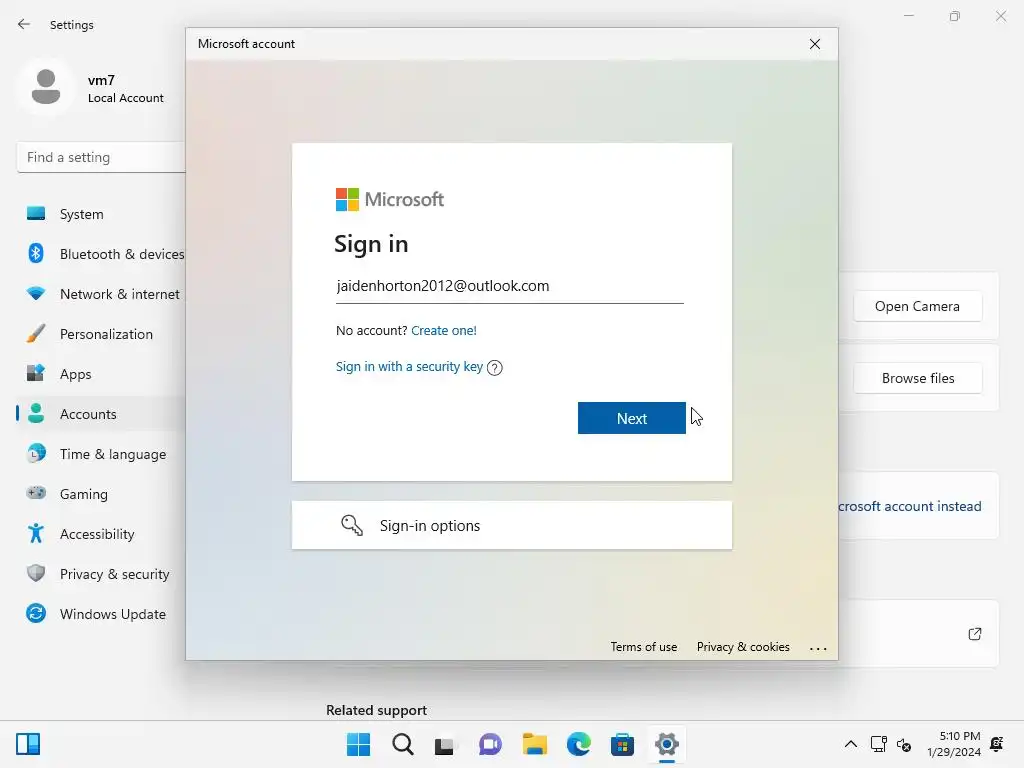Click the Microsoft account instead link
The width and height of the screenshot is (1024, 768).
tap(910, 506)
